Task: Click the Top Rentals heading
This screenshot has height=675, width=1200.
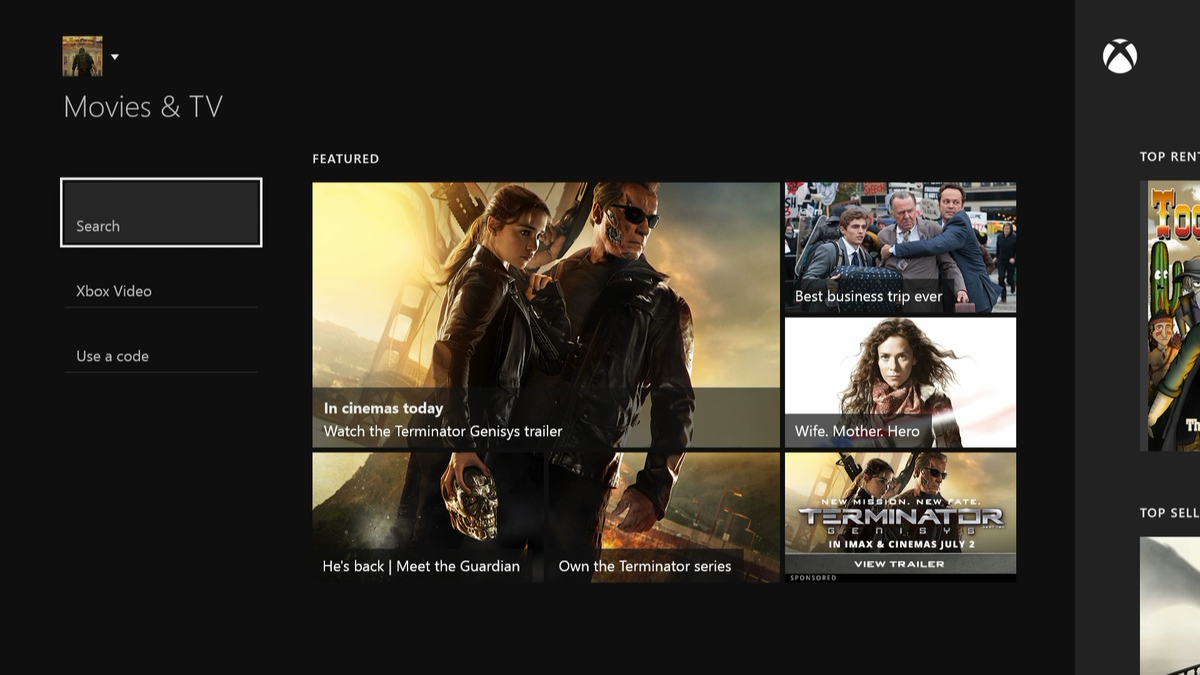Action: point(1170,156)
